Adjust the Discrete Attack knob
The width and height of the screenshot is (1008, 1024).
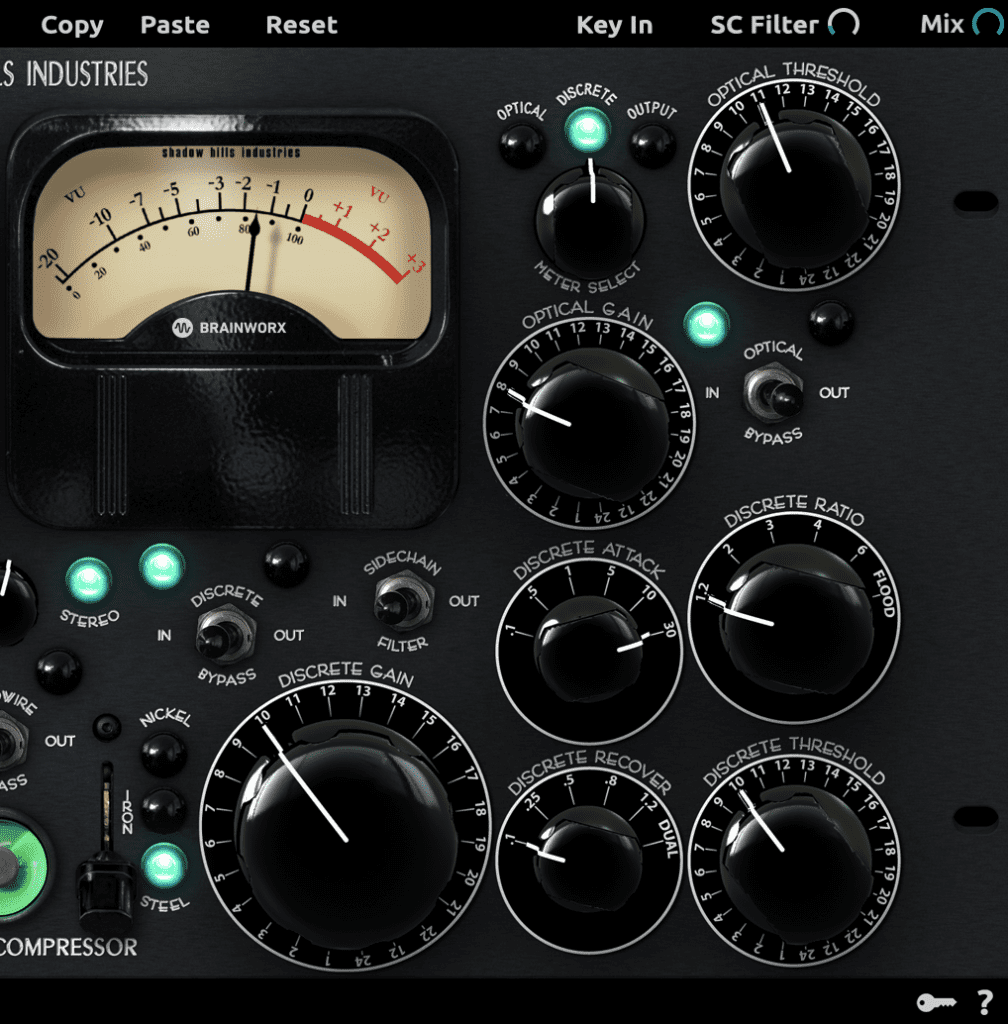pyautogui.click(x=589, y=650)
